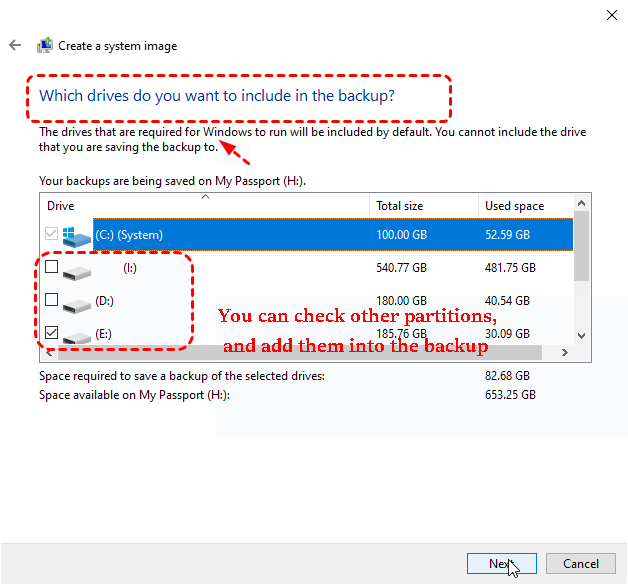Click the back arrow in the wizard header
The width and height of the screenshot is (628, 585).
15,46
